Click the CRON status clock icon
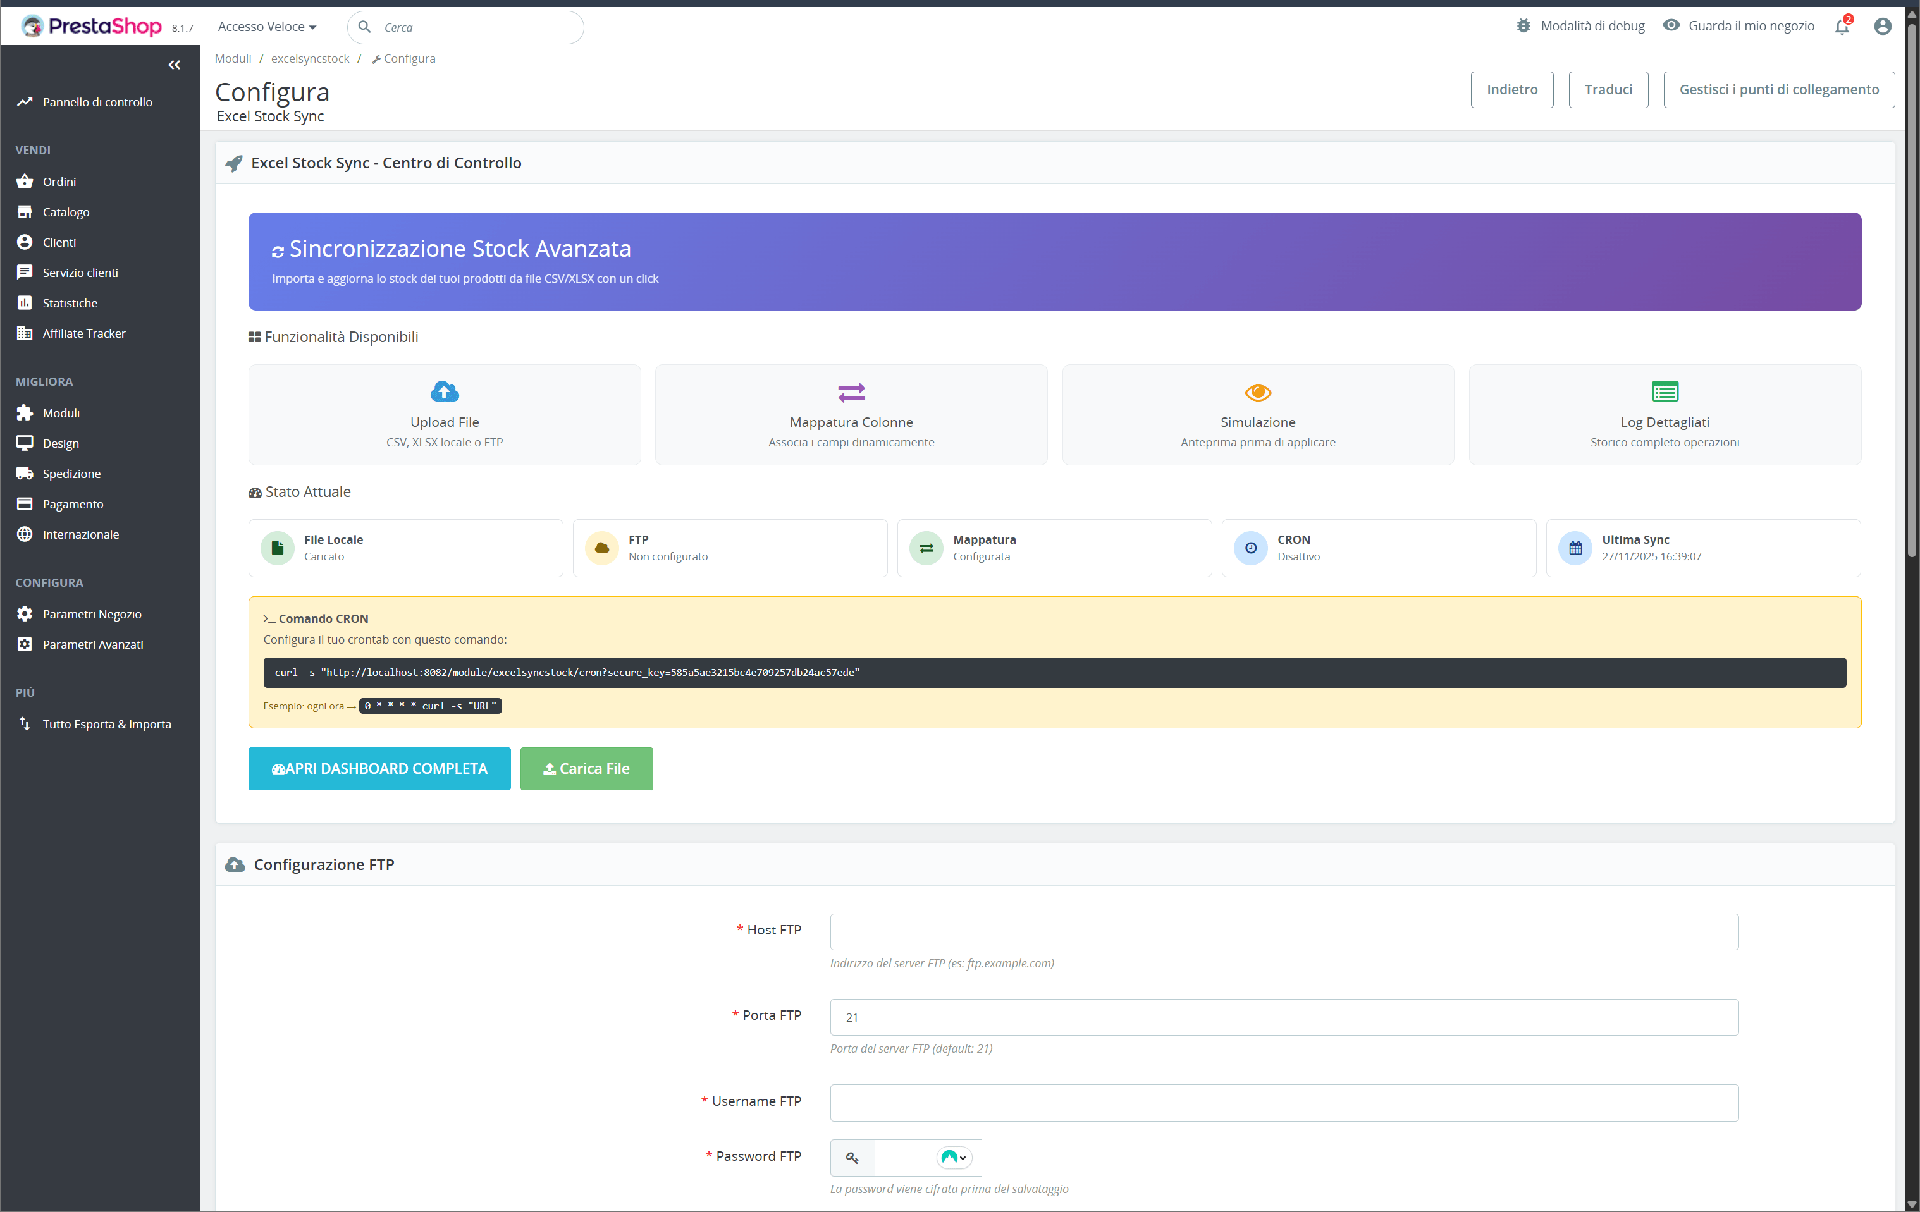The image size is (1920, 1212). [1250, 548]
